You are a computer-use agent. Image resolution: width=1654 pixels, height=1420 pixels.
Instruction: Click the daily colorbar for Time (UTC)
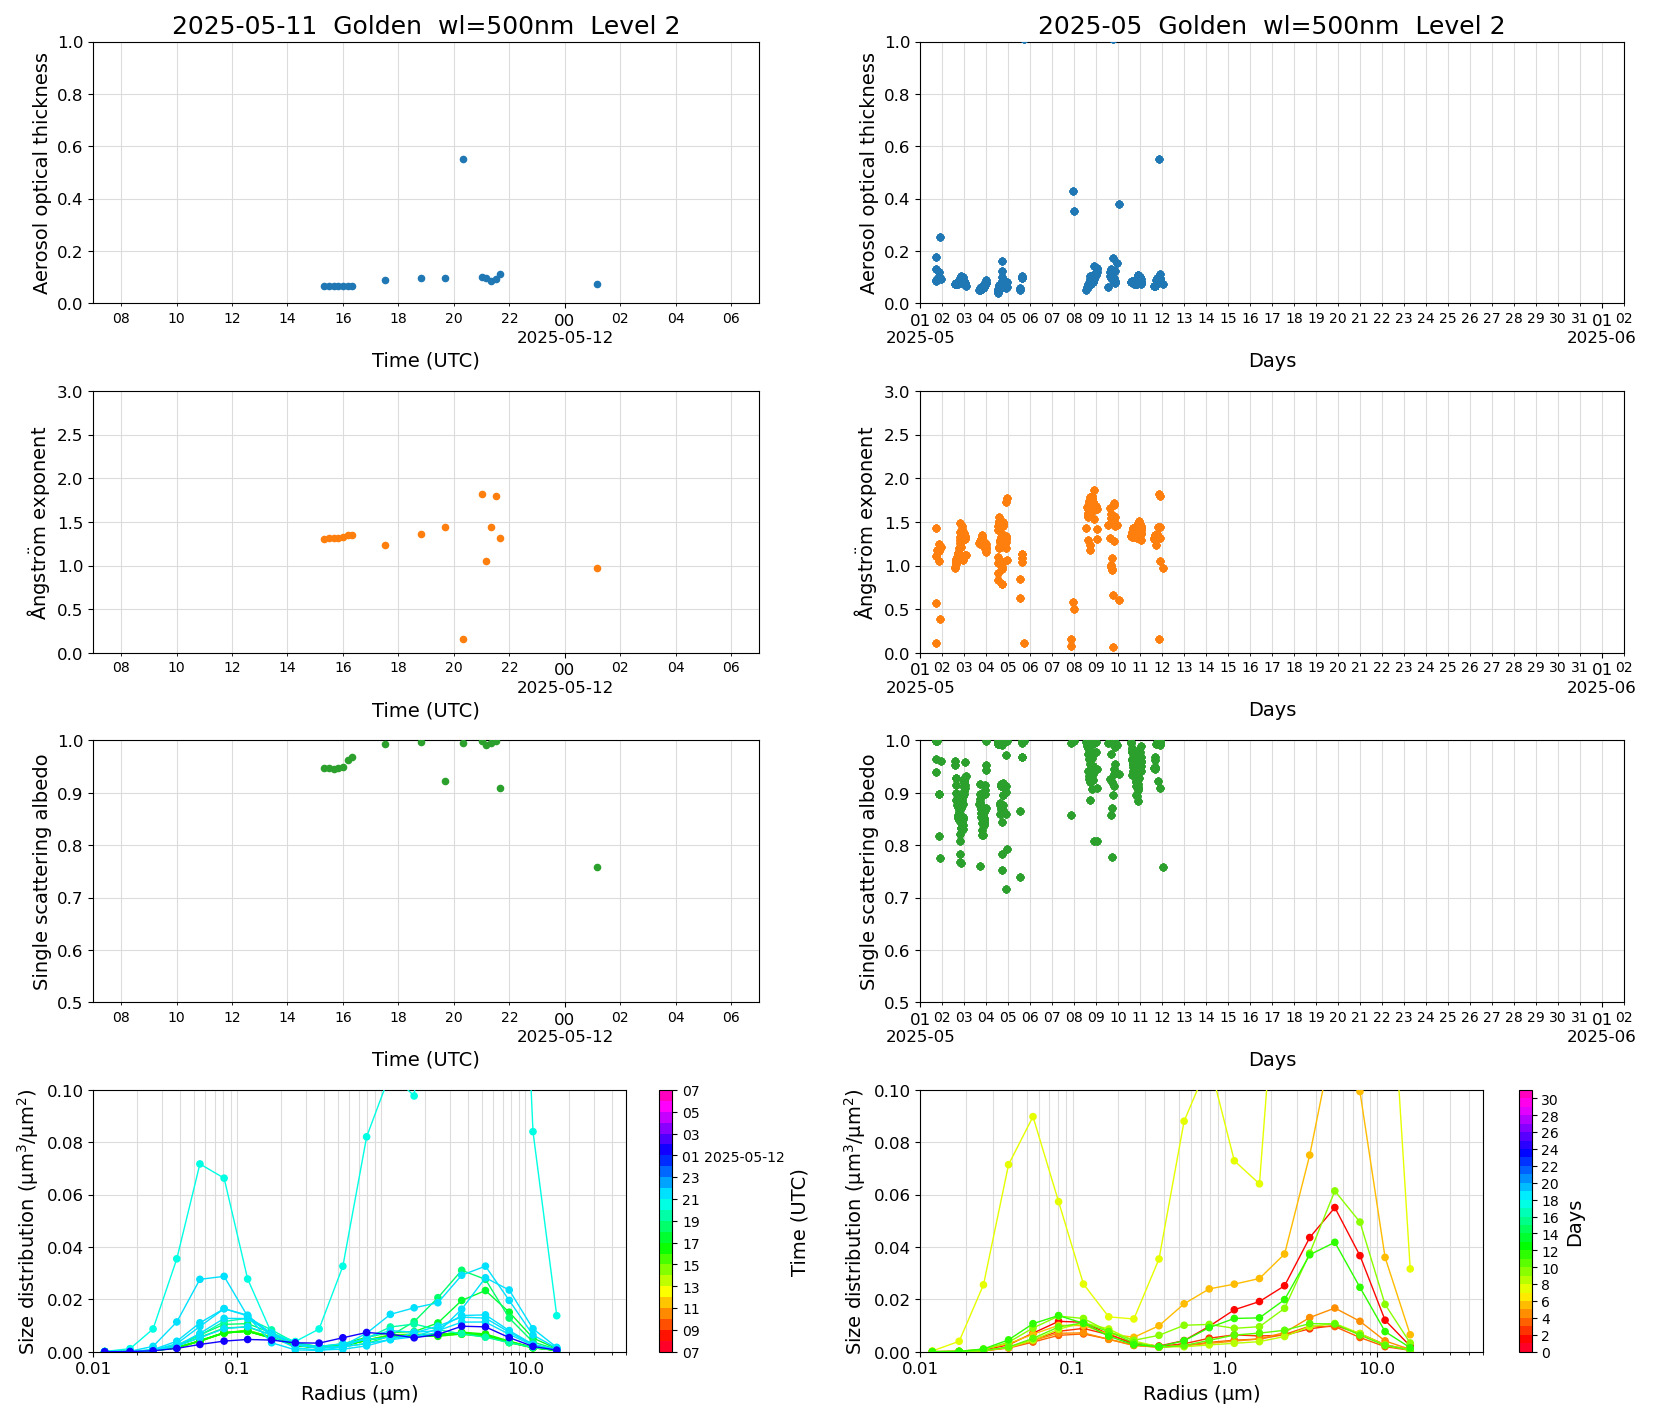(x=666, y=1221)
